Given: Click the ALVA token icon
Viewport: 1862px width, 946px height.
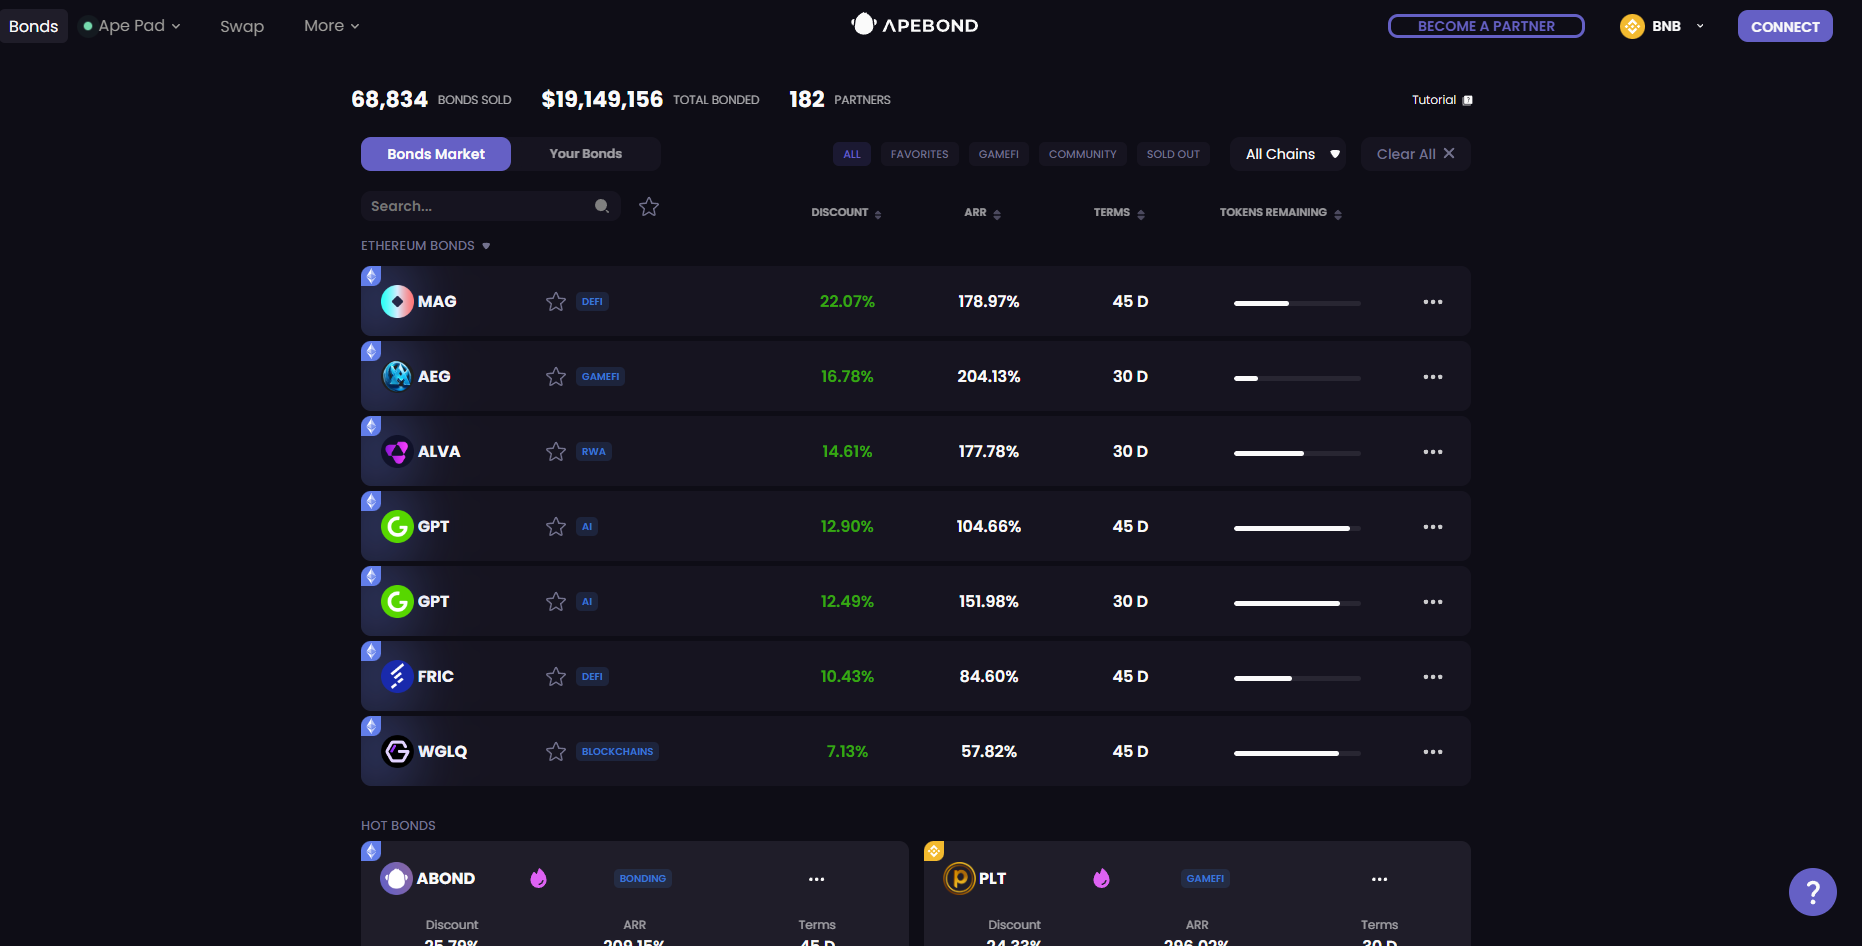Looking at the screenshot, I should 397,451.
